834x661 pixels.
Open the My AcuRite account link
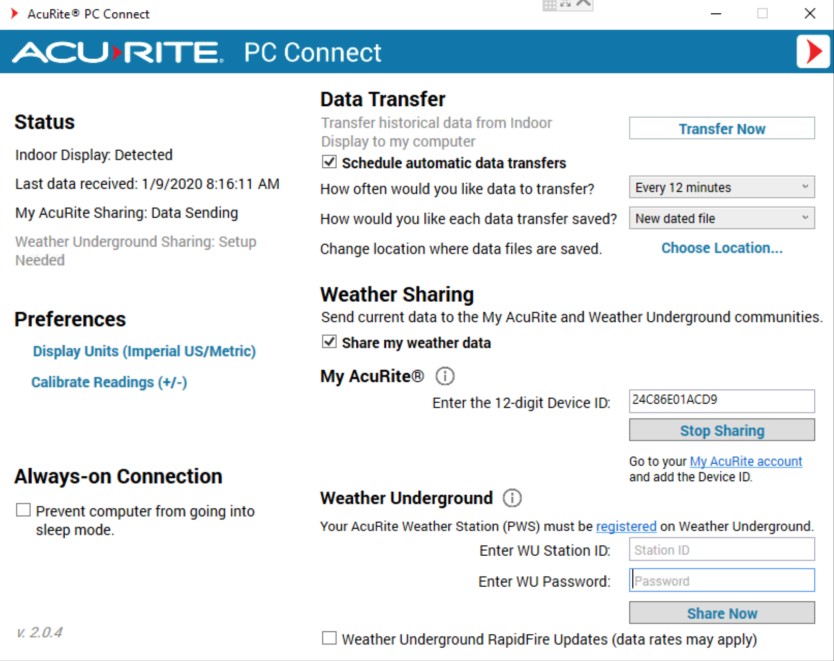[x=746, y=461]
